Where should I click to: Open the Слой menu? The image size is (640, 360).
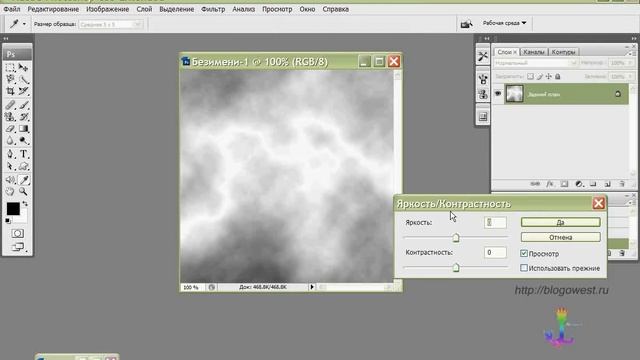(x=144, y=9)
